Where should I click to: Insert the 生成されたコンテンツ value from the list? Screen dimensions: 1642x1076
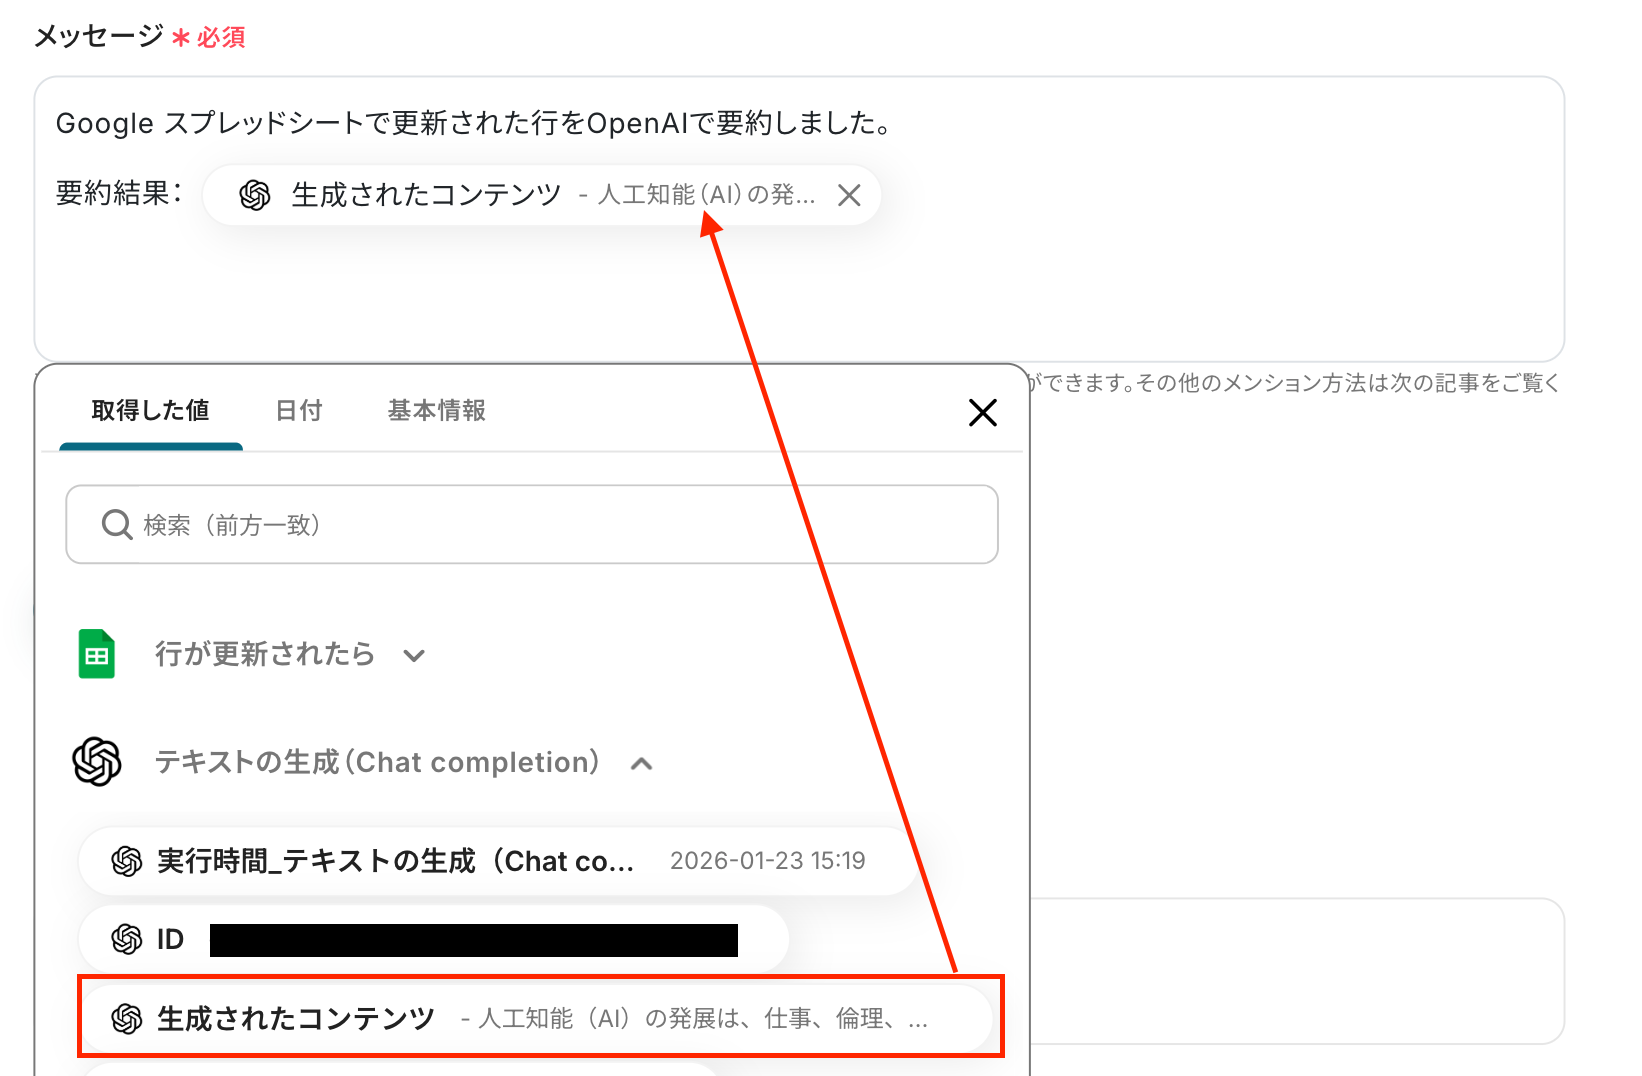tap(536, 1019)
